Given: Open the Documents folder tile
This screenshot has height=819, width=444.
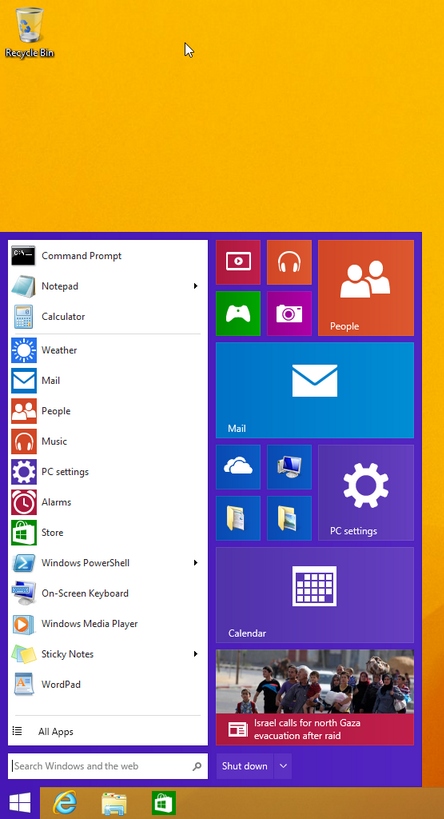Looking at the screenshot, I should (x=238, y=518).
